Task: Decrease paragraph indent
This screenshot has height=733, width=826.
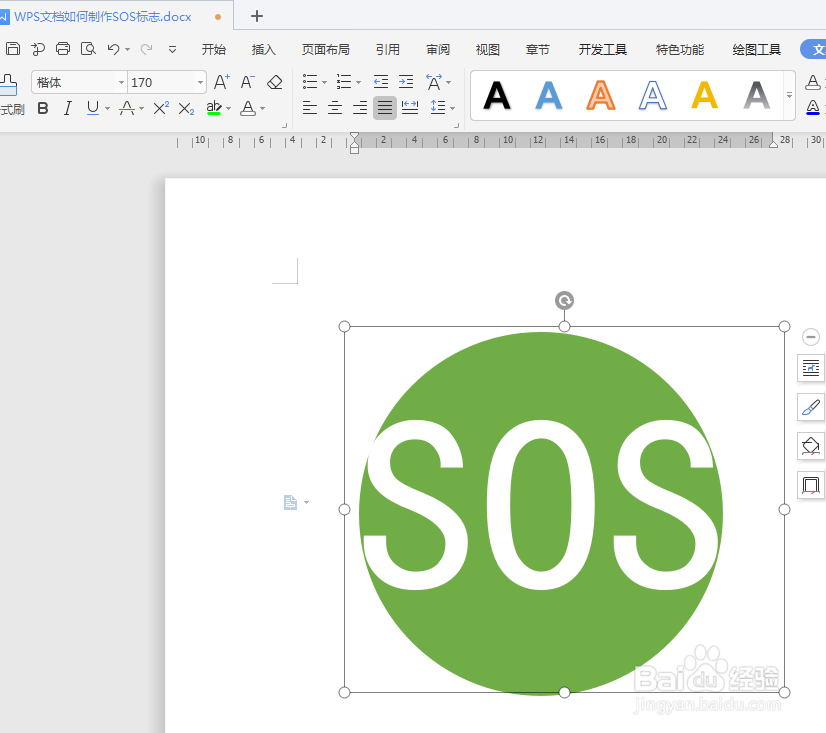Action: point(381,82)
